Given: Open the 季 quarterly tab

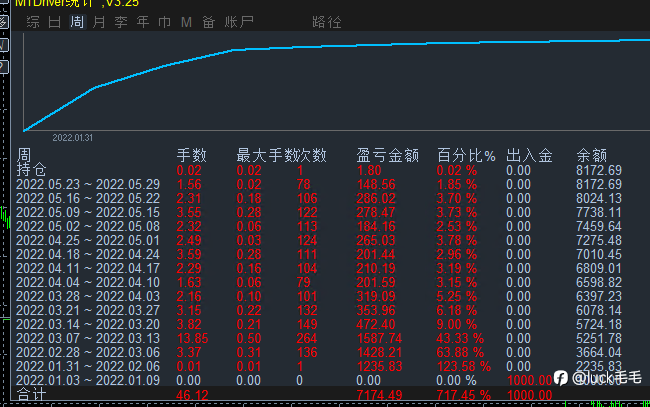Looking at the screenshot, I should click(x=121, y=22).
